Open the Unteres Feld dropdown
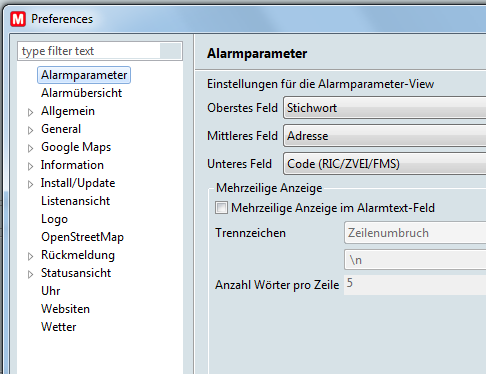 click(385, 164)
